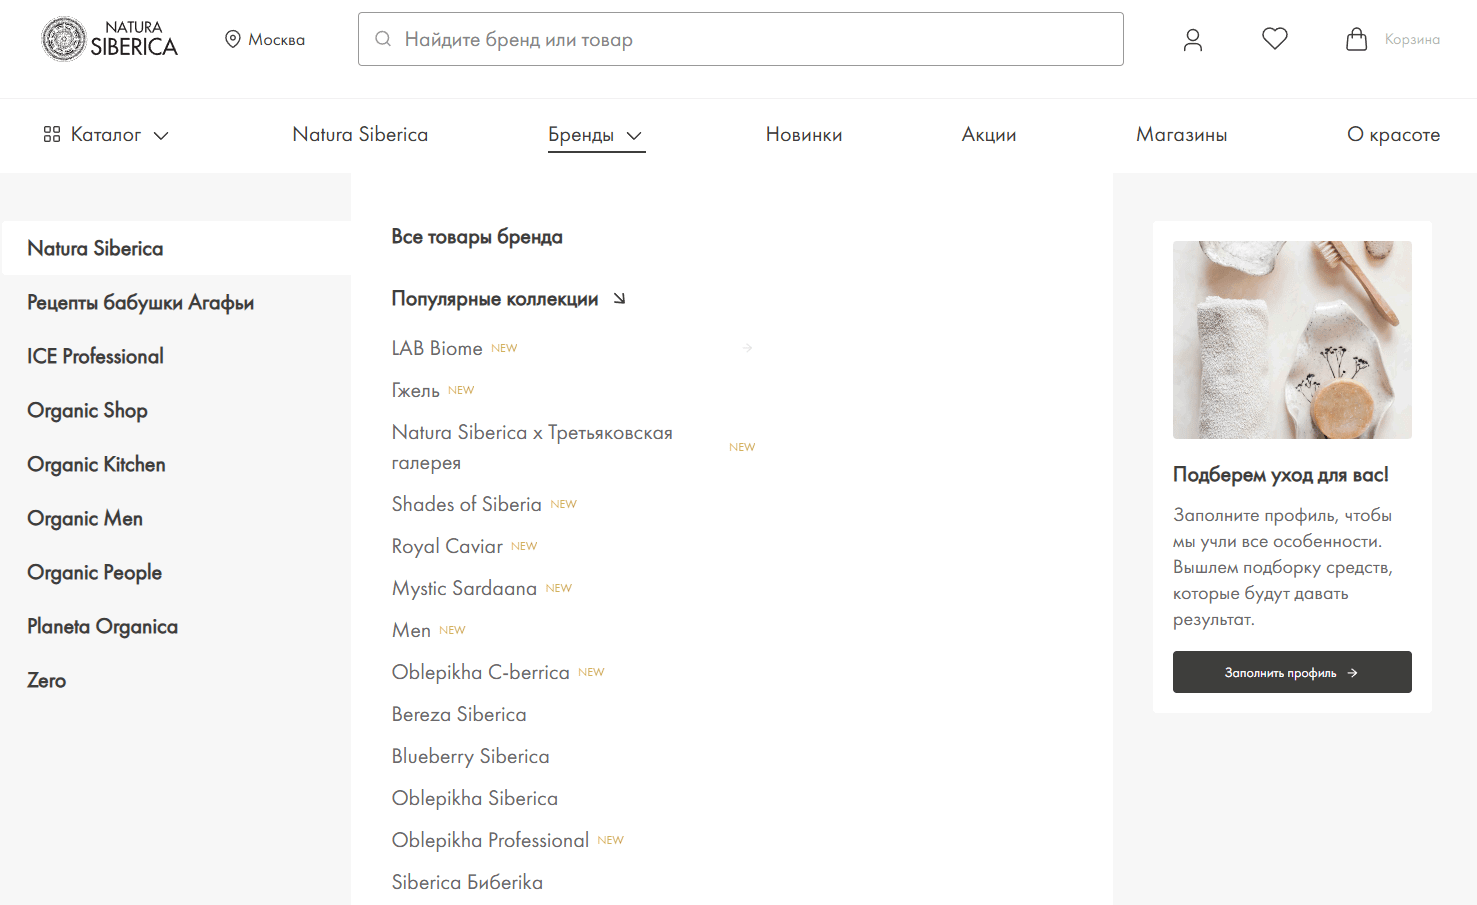Open the favorites heart icon
The height and width of the screenshot is (905, 1477).
pyautogui.click(x=1274, y=39)
